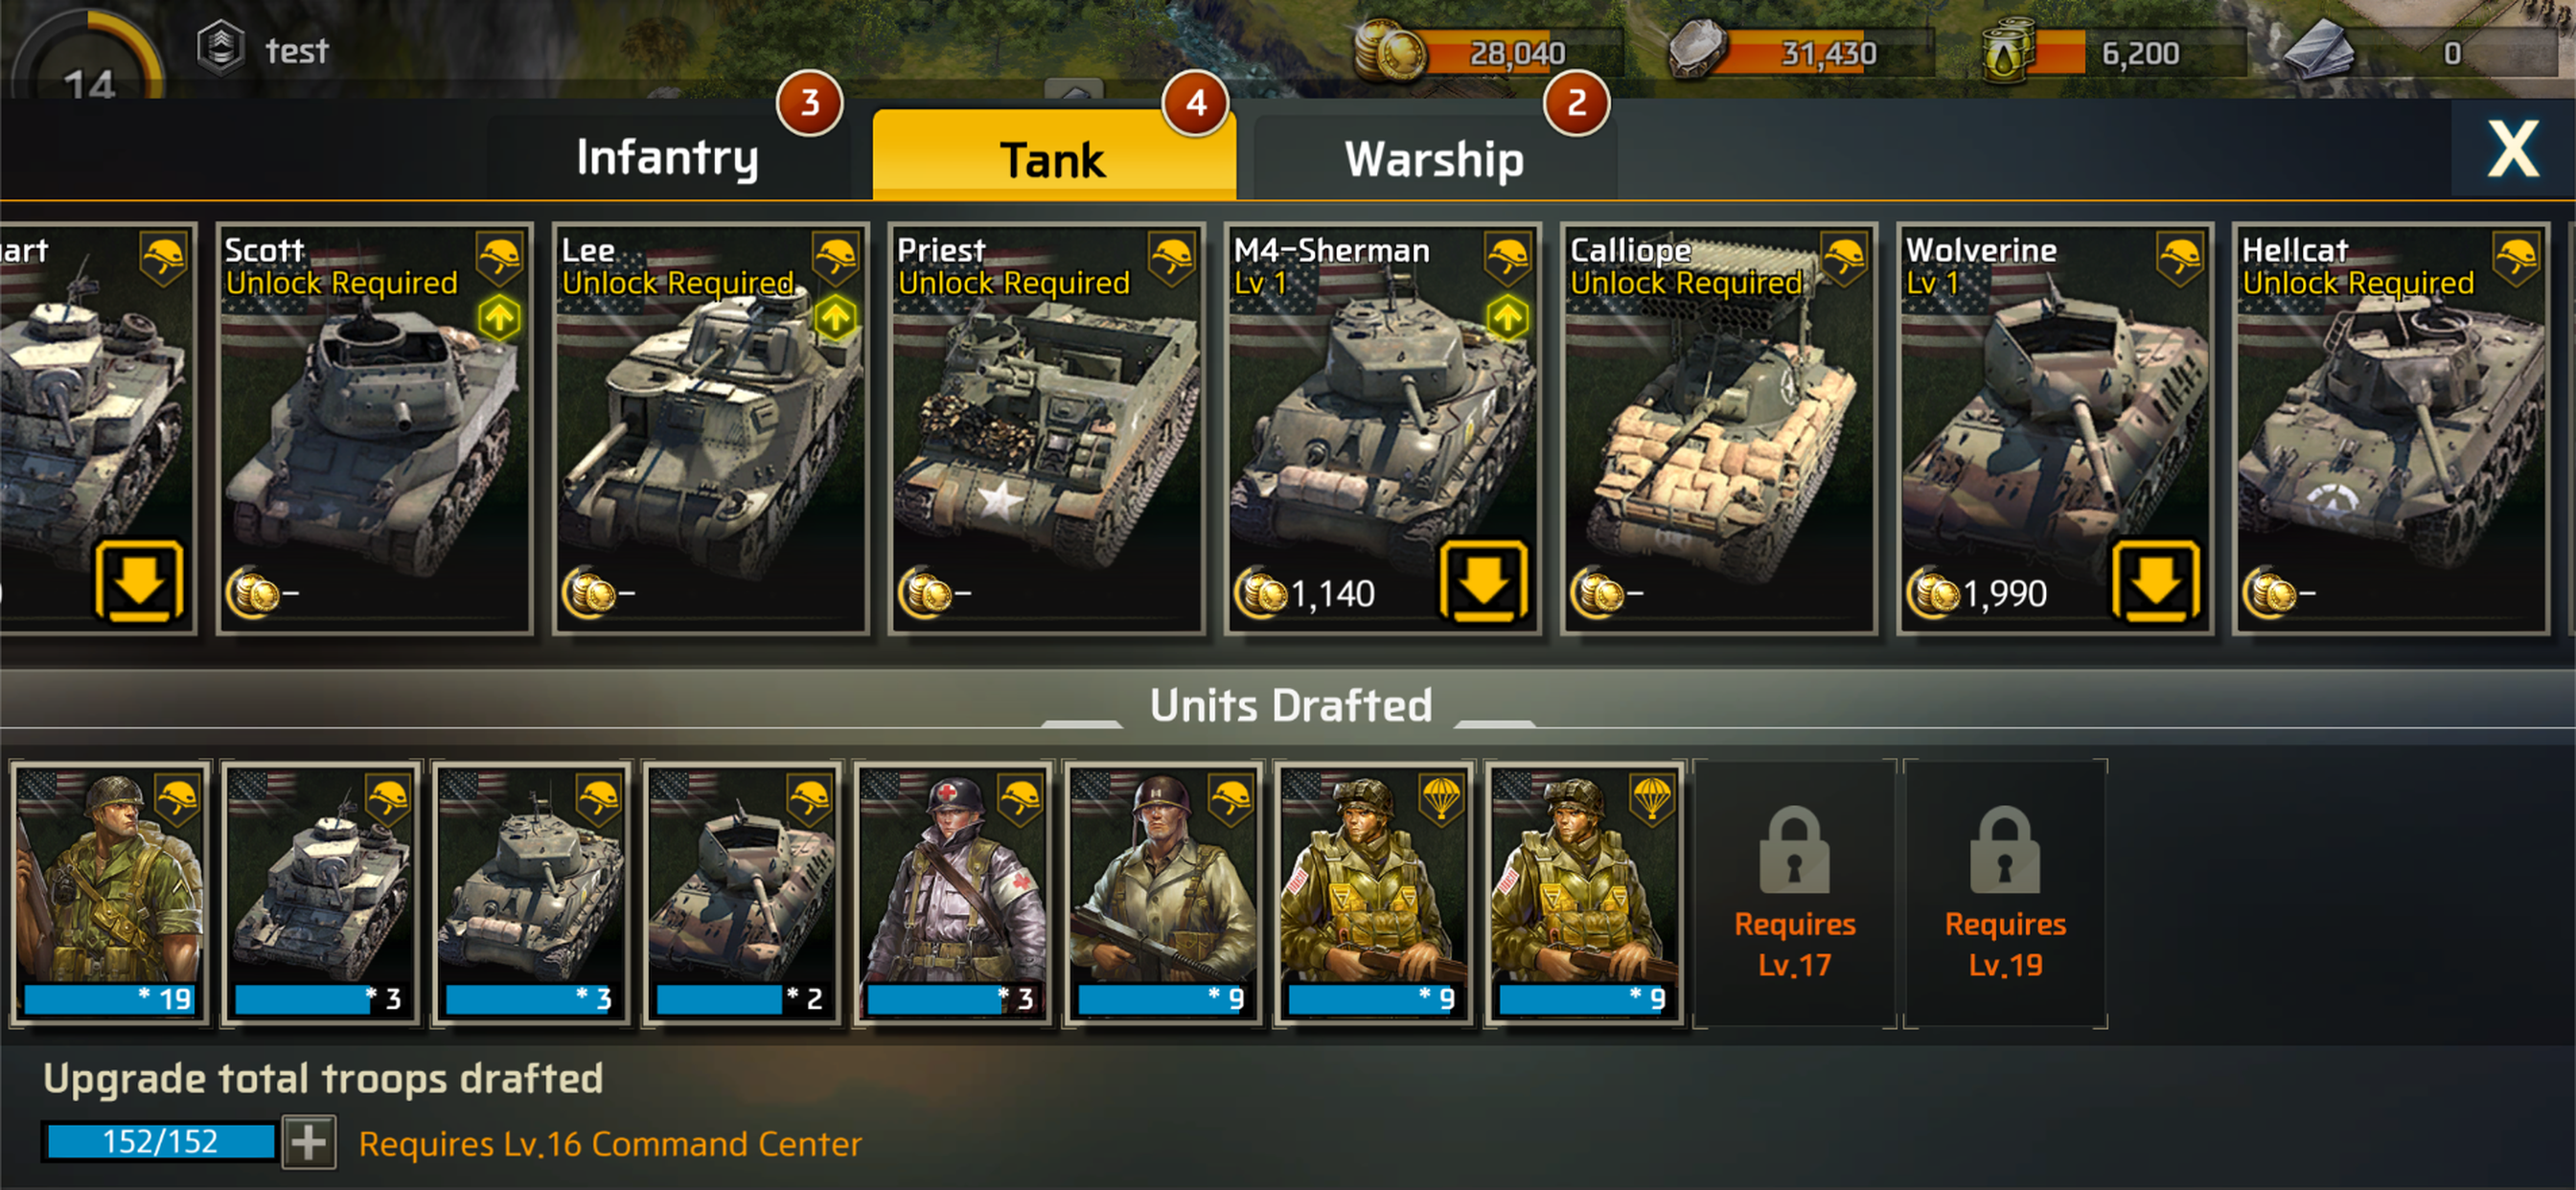Screen dimensions: 2576x1190
Task: Select the first drafted infantry with 19 troops
Action: 110,893
